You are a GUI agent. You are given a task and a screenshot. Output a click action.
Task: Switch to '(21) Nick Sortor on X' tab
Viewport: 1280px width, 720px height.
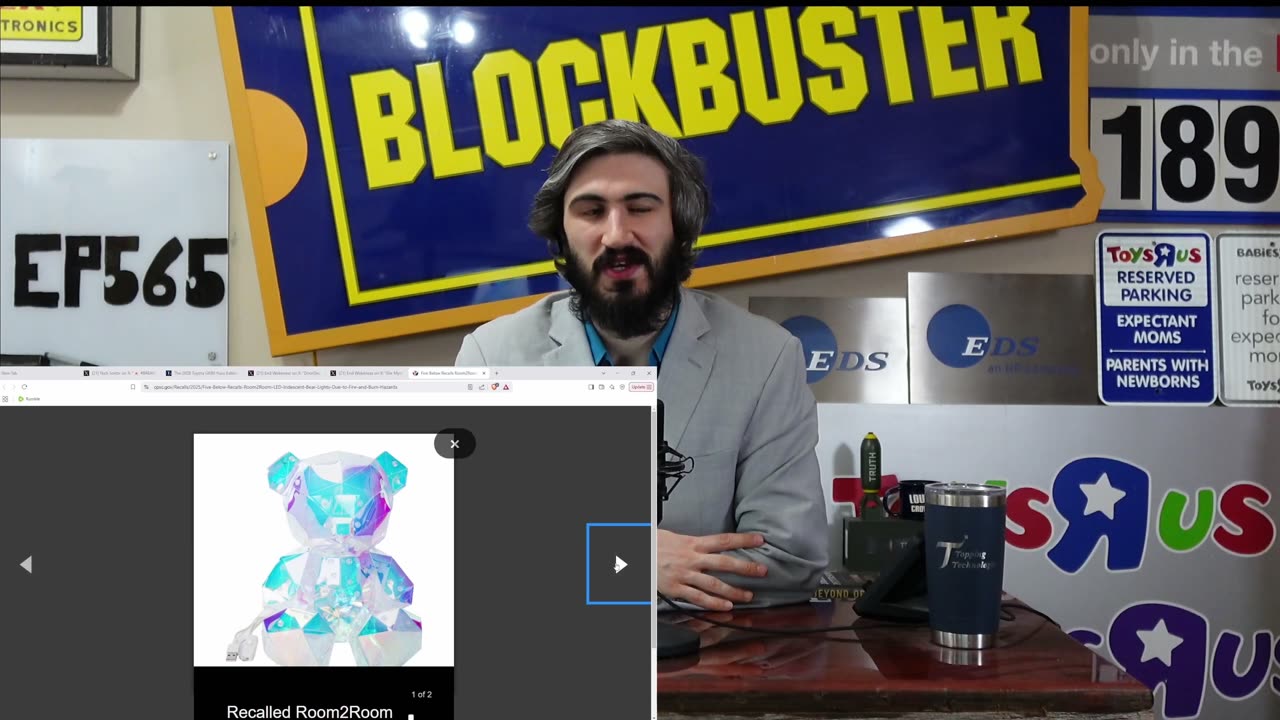[120, 373]
